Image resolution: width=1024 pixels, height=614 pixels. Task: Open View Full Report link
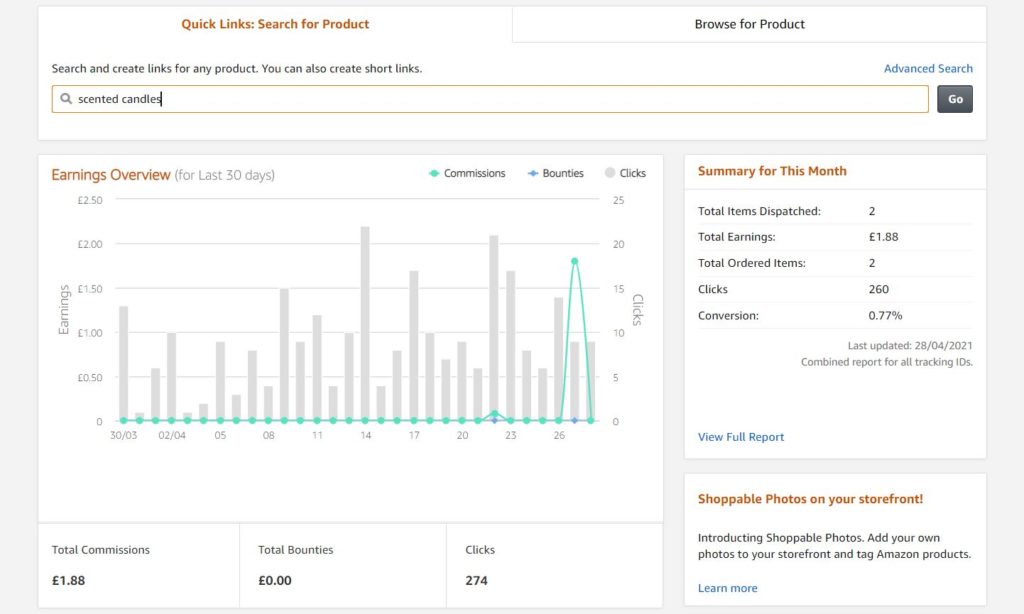tap(740, 437)
